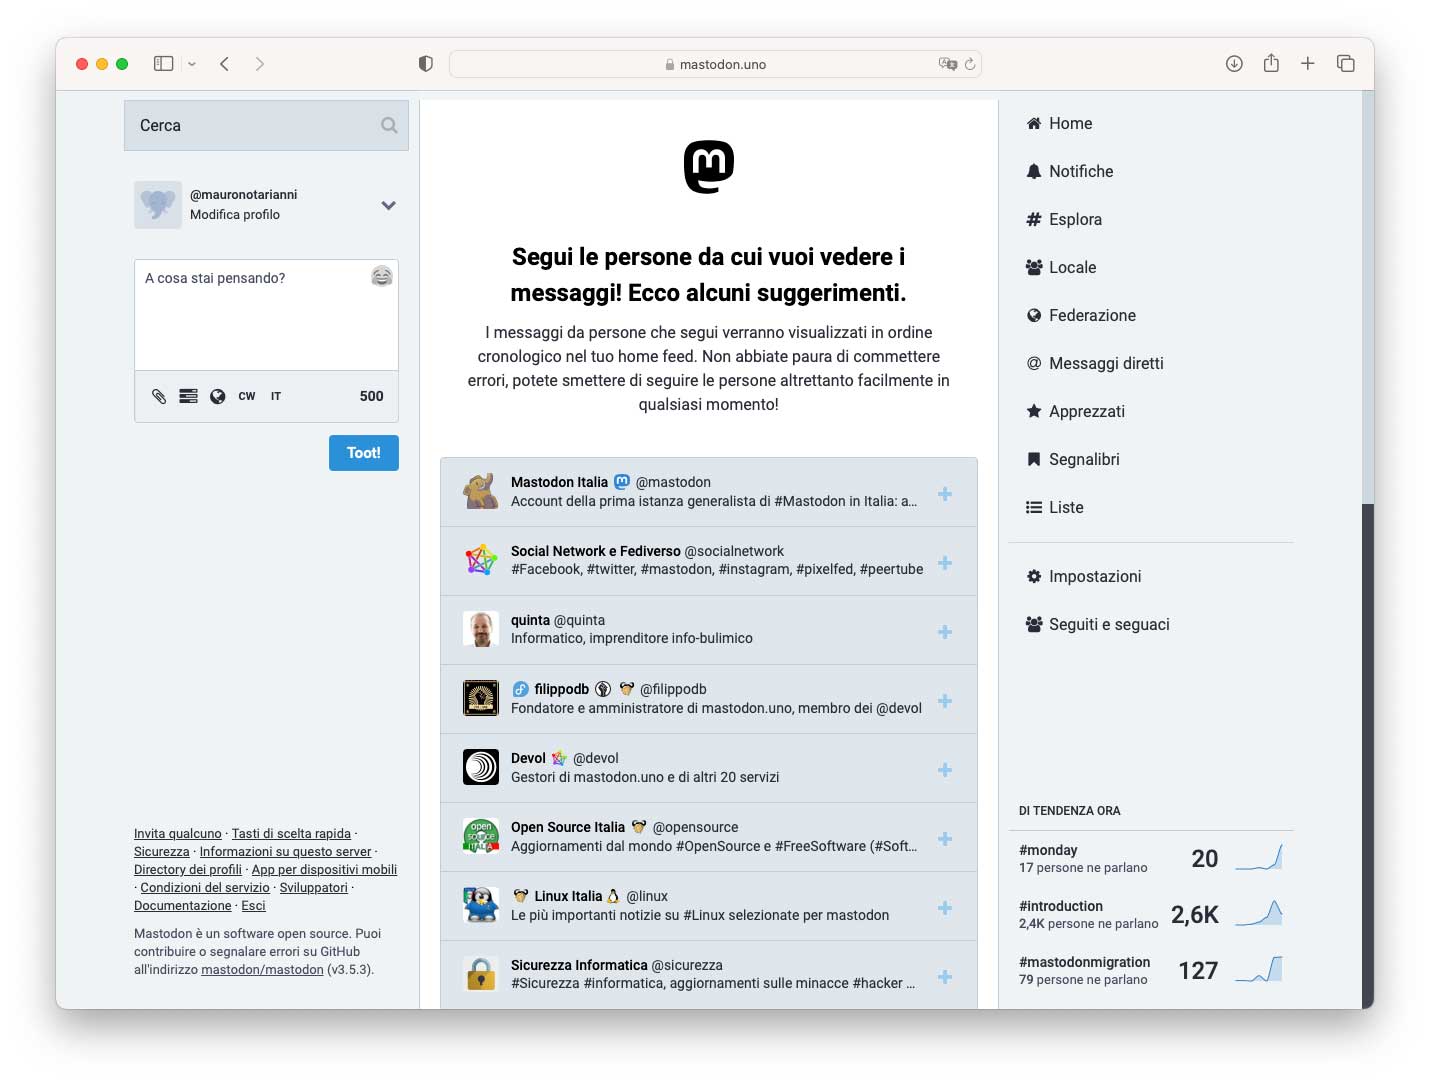Open the Sicurezza footer link
Screen dimensions: 1430x1083
[162, 852]
